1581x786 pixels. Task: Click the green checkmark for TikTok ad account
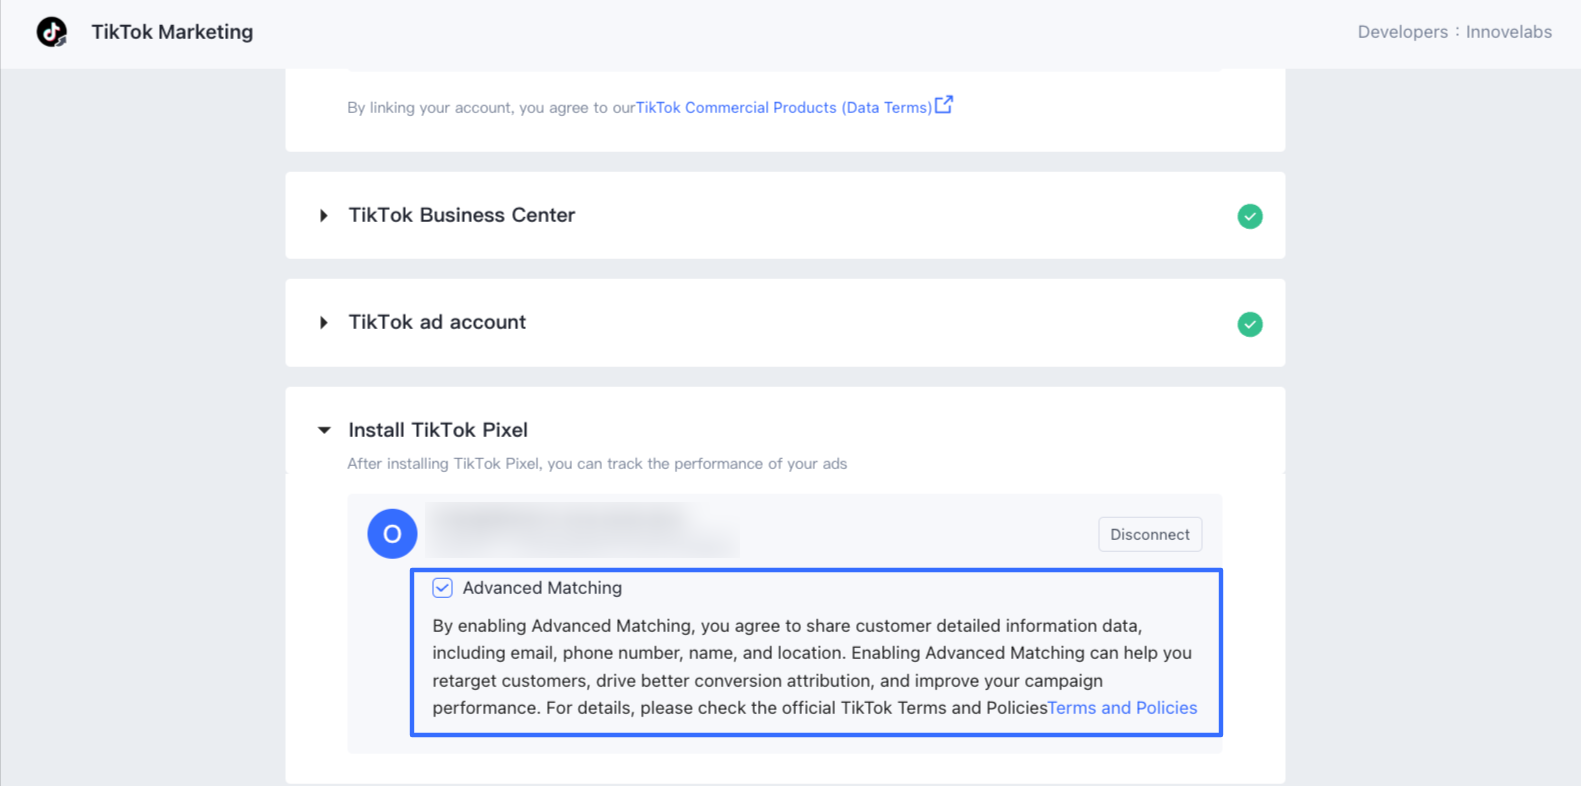click(1249, 324)
